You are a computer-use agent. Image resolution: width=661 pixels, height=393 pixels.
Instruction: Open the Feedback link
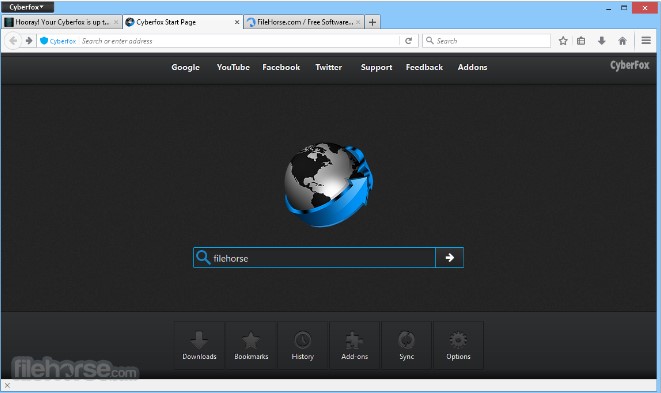(424, 67)
